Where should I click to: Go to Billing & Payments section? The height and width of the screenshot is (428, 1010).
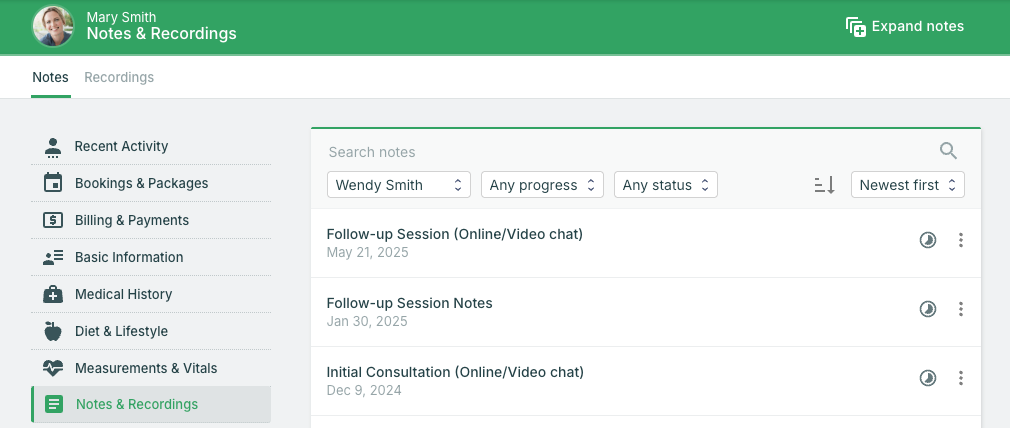[x=131, y=220]
